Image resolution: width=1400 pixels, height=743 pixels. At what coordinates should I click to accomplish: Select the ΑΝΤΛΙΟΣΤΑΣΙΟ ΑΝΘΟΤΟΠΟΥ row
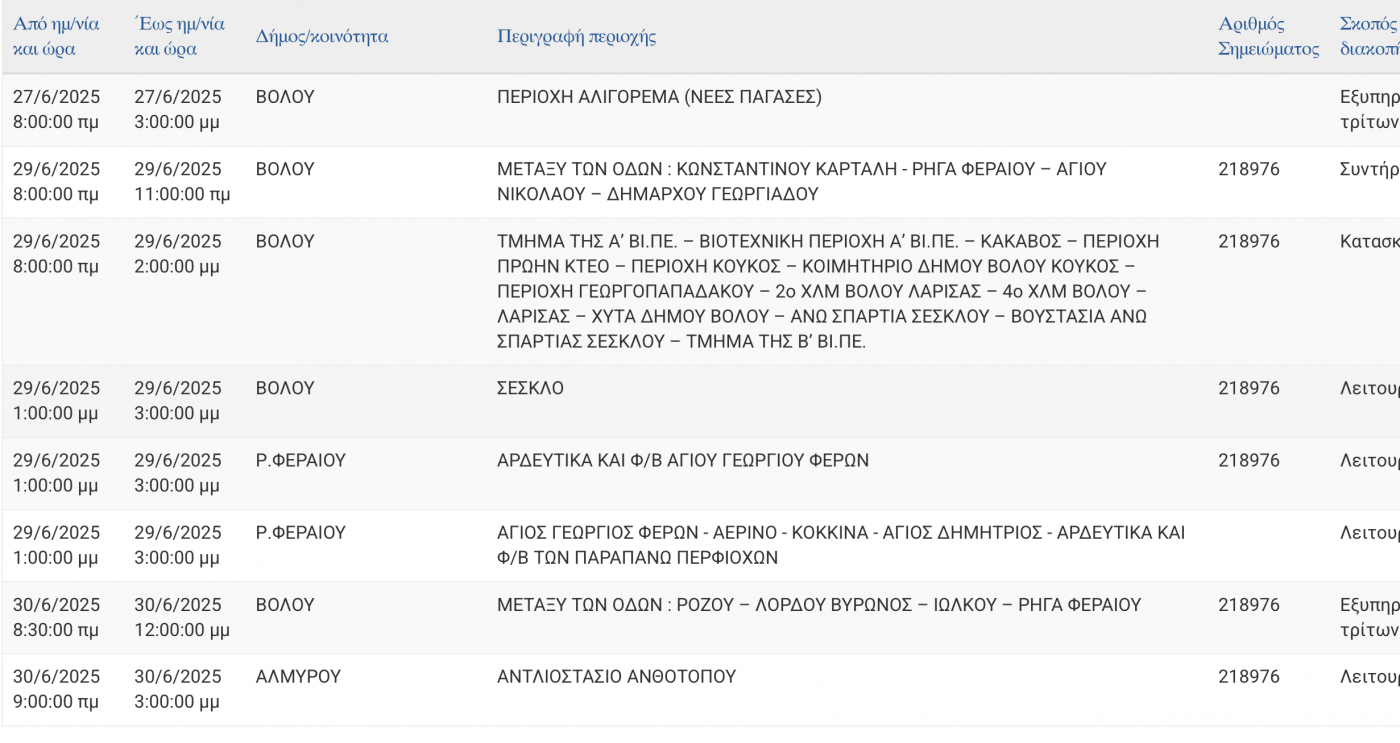coord(700,689)
